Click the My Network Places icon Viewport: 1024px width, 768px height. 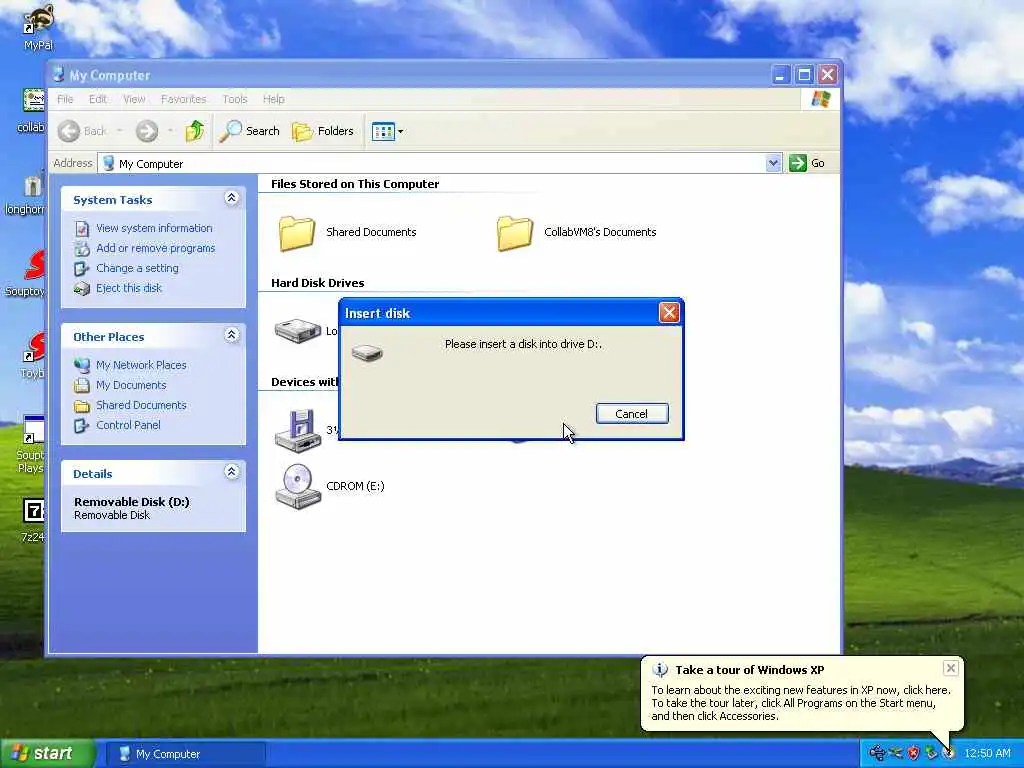82,366
